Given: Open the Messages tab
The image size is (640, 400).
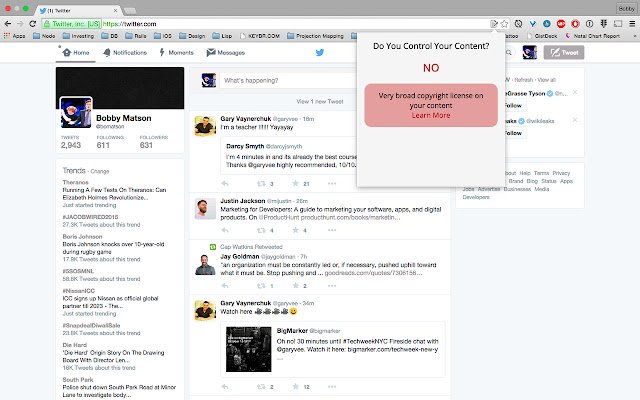Looking at the screenshot, I should tap(226, 53).
